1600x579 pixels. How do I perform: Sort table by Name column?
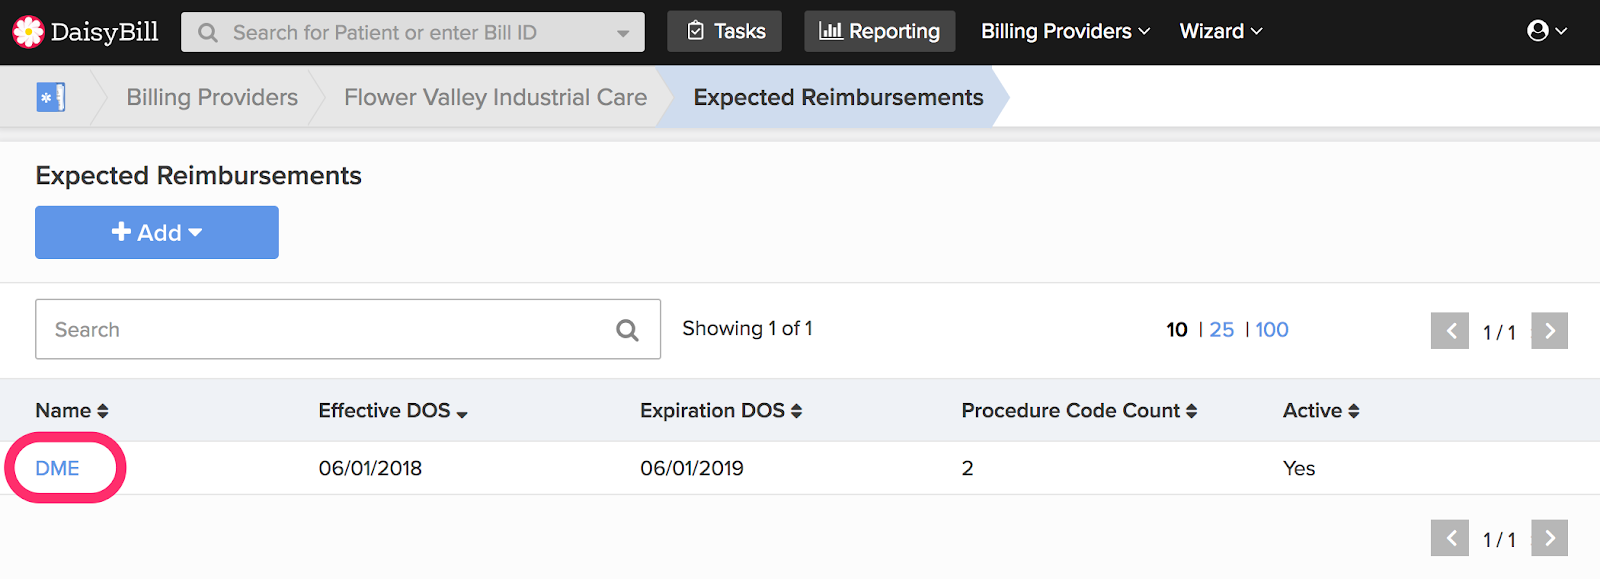tap(72, 411)
